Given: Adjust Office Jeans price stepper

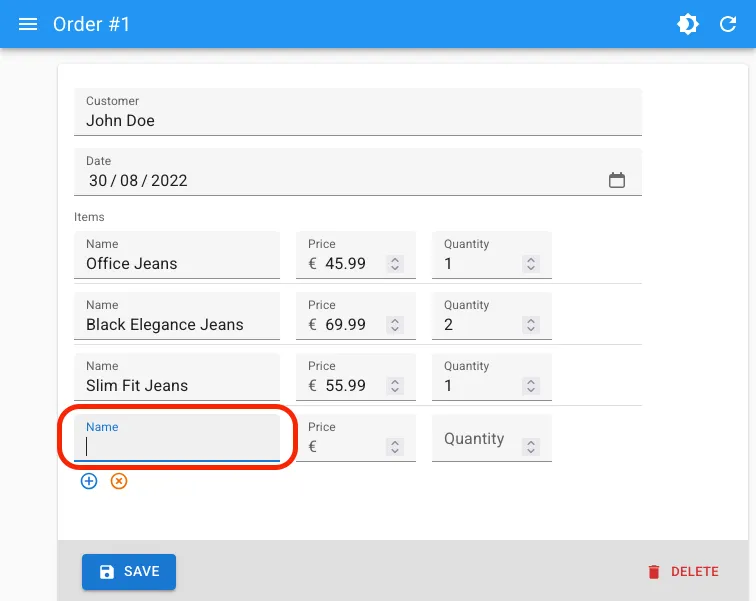Looking at the screenshot, I should click(395, 264).
